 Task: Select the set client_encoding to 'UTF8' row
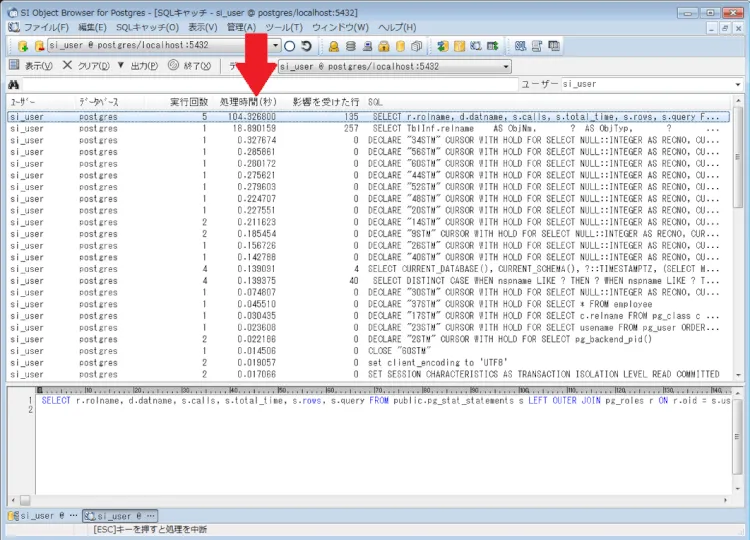[x=368, y=363]
